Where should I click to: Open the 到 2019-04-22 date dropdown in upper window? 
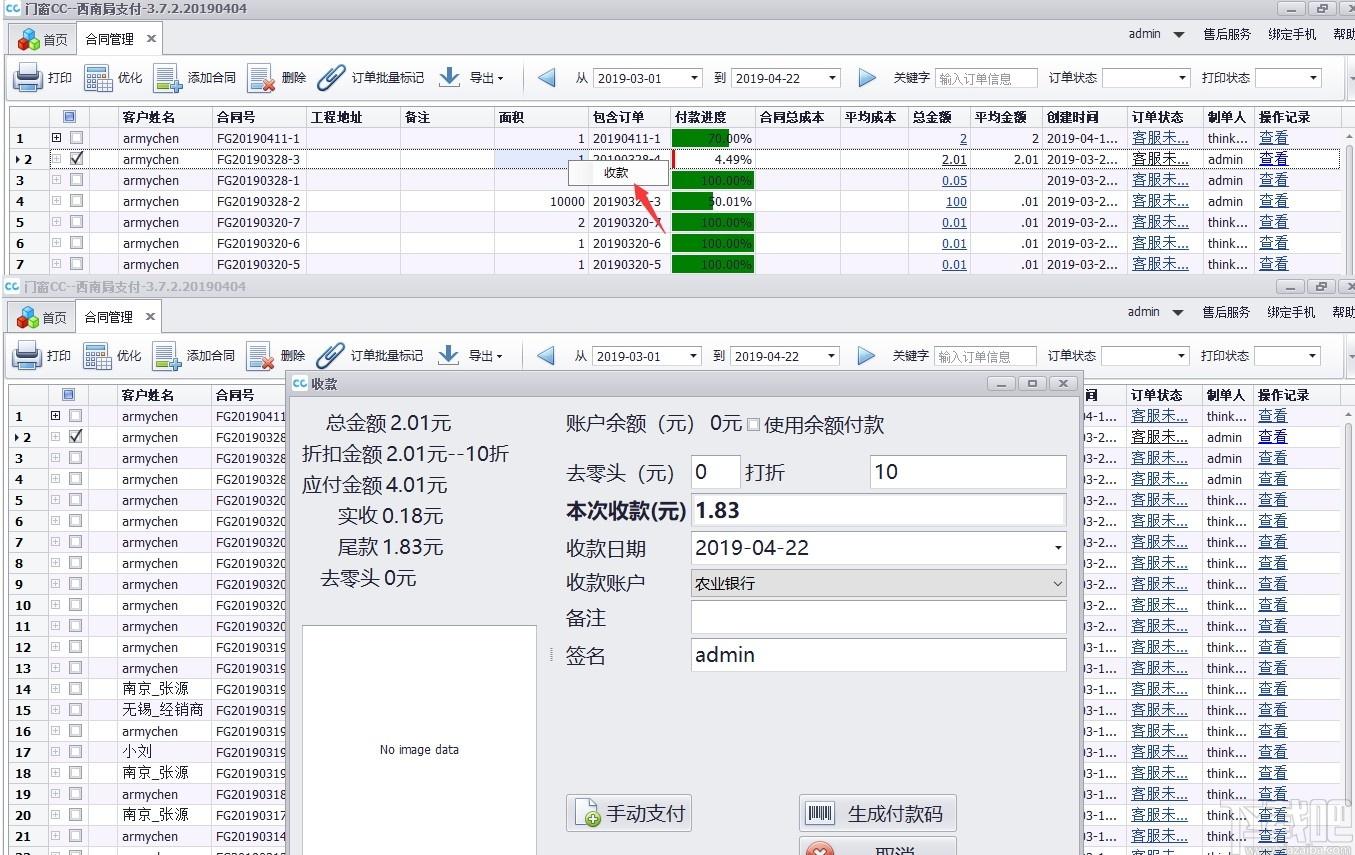click(x=833, y=78)
